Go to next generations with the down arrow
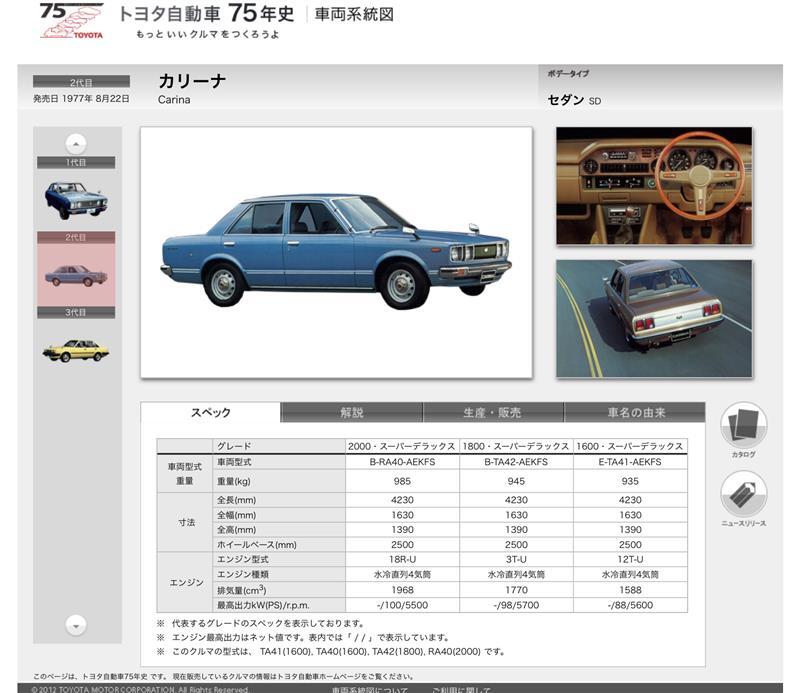The image size is (800, 693). point(76,625)
